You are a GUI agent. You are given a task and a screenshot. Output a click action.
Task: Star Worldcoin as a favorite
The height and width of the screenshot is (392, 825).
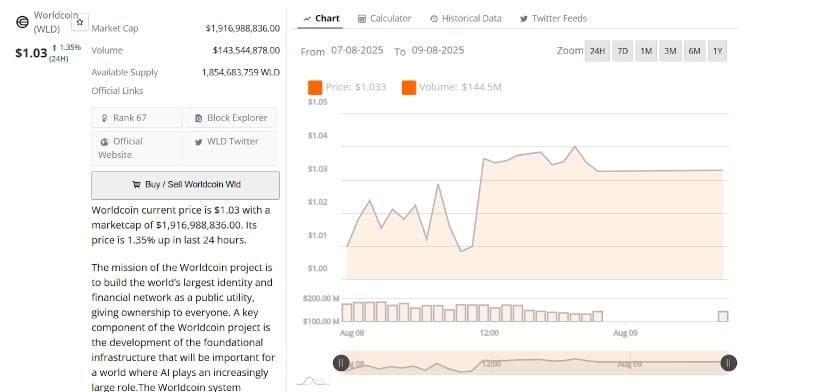80,22
